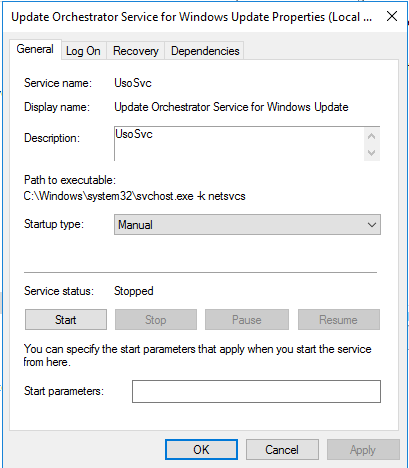Select the service name value UsoSvc
The image size is (409, 468).
[133, 83]
